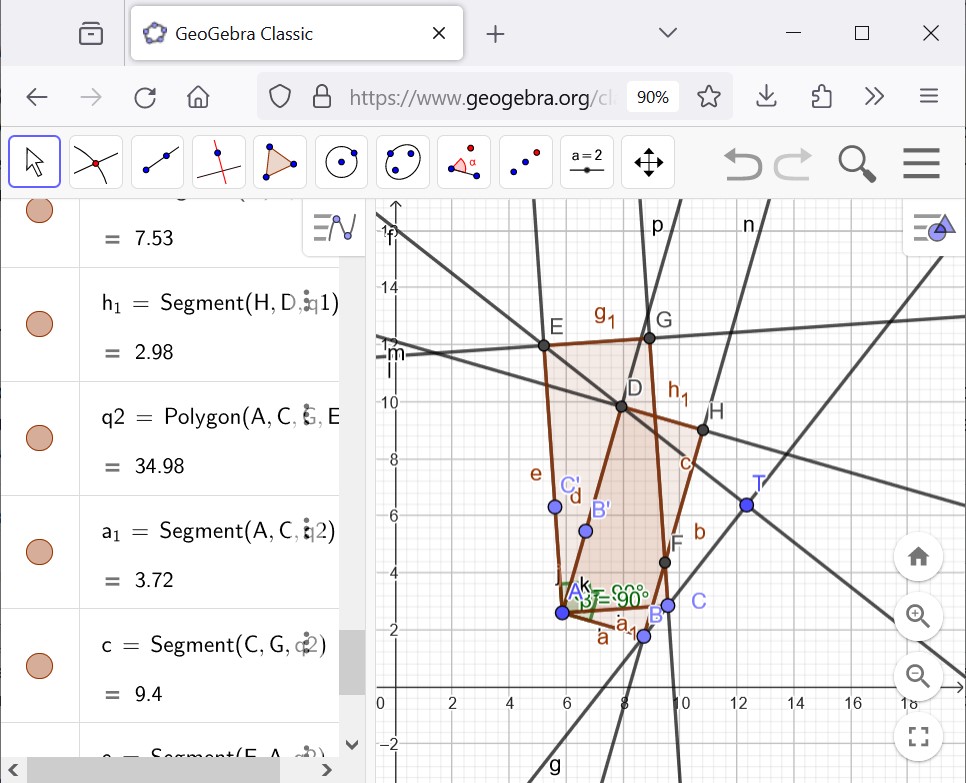The width and height of the screenshot is (966, 783).
Task: Select the Circle with center tool
Action: pyautogui.click(x=341, y=161)
